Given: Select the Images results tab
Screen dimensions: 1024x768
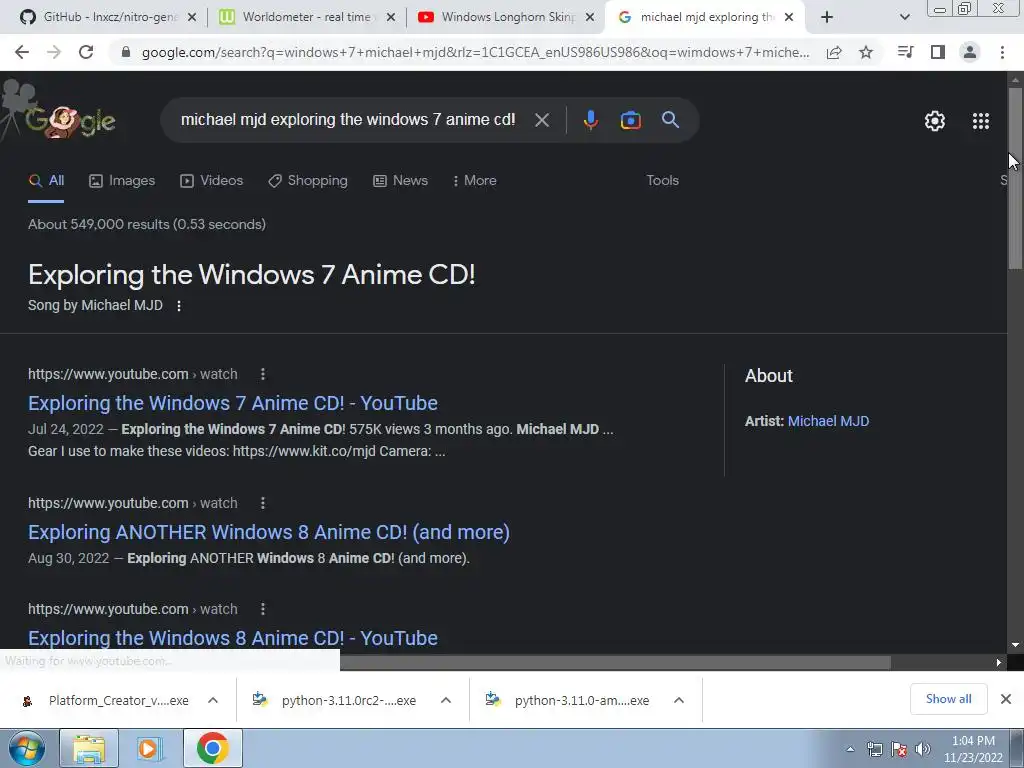Looking at the screenshot, I should 122,181.
